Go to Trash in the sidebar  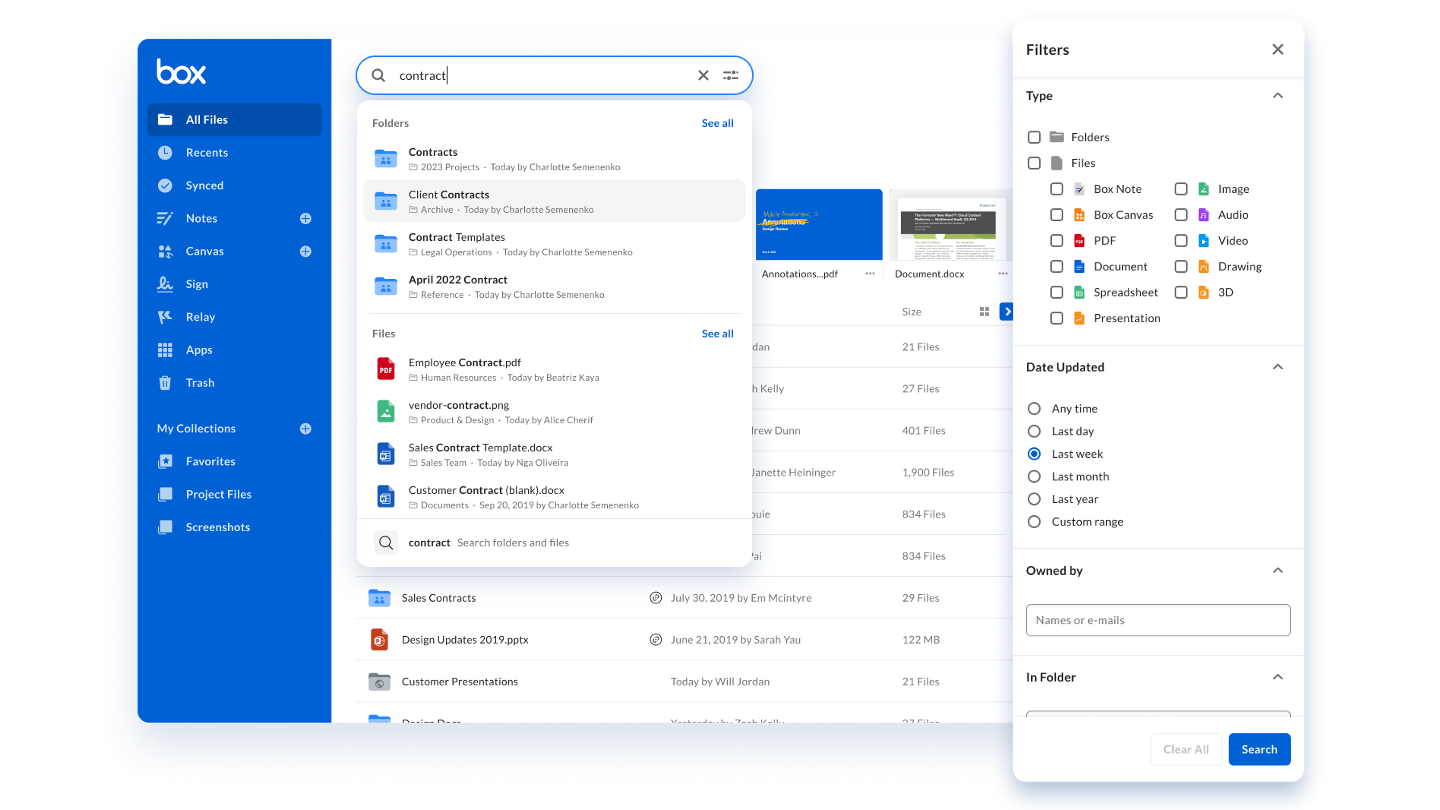[x=199, y=383]
